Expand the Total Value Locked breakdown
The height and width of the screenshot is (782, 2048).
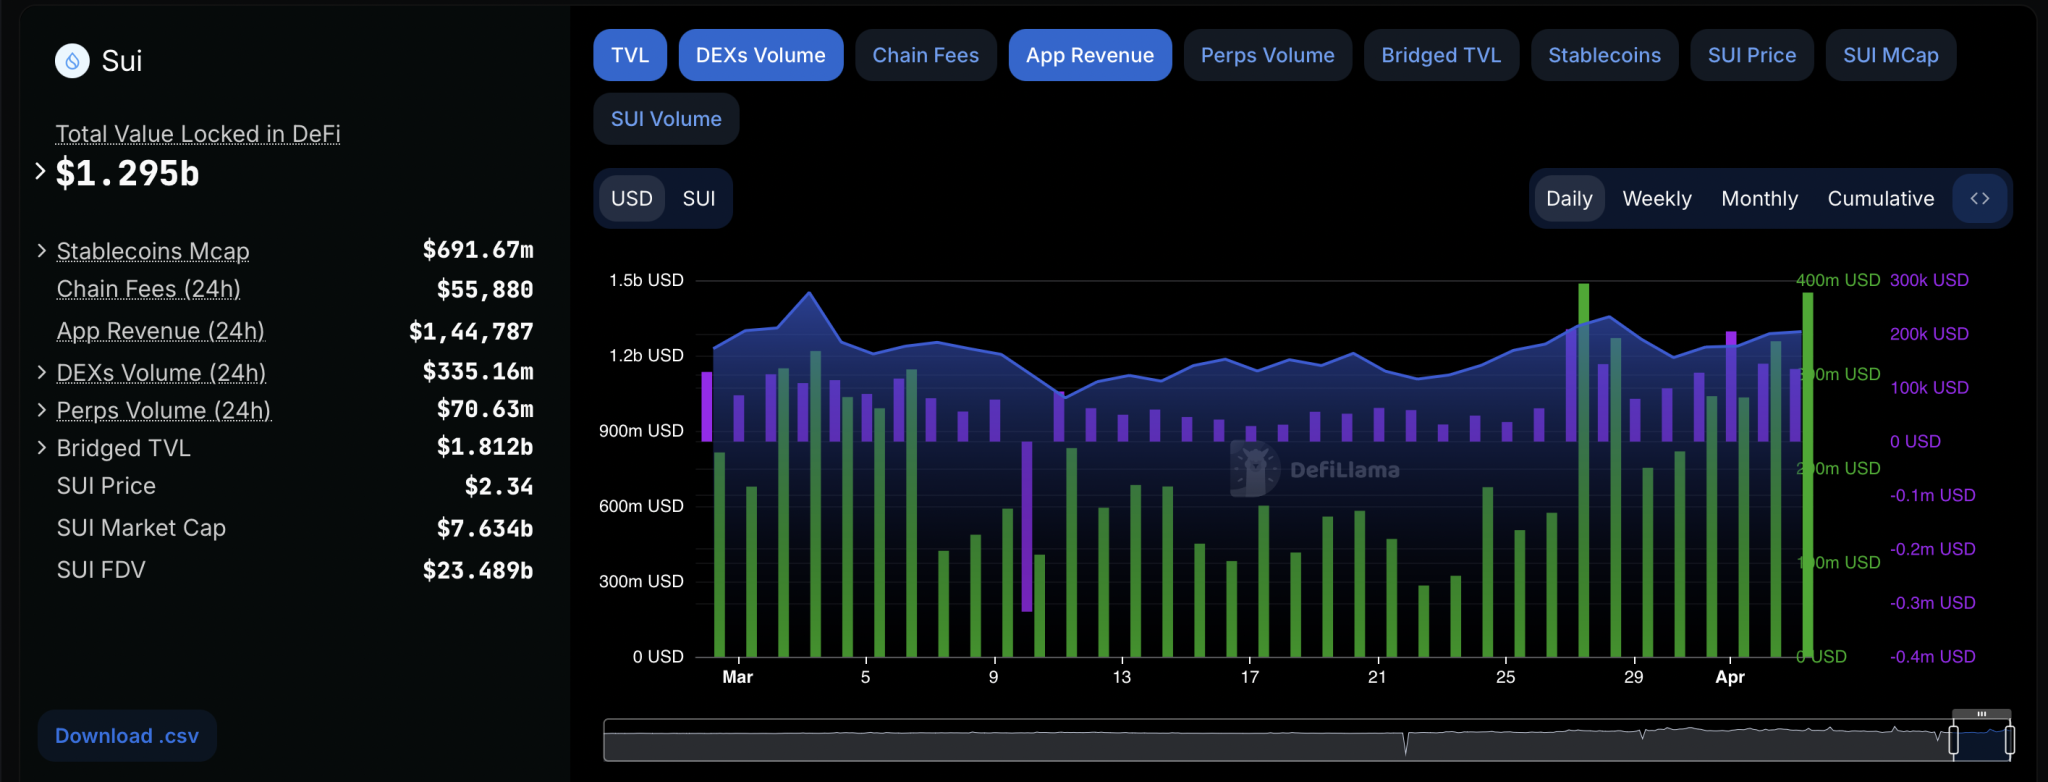pyautogui.click(x=40, y=172)
